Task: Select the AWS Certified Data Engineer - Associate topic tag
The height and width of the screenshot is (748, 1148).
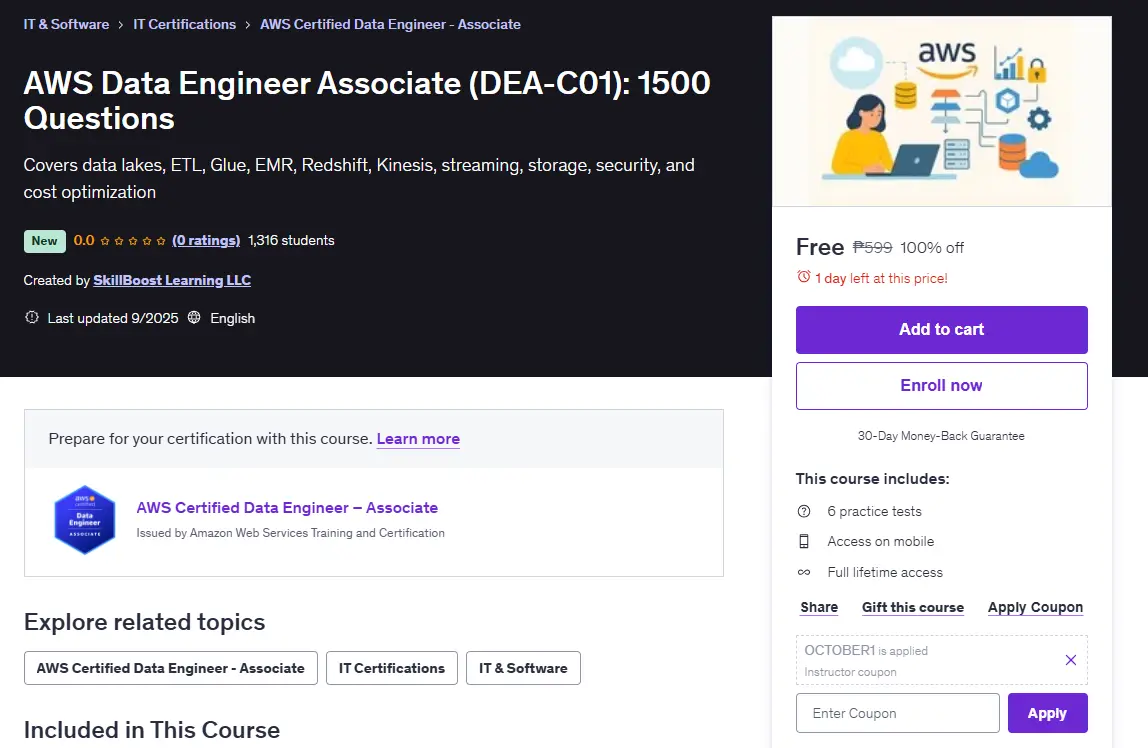Action: coord(171,668)
